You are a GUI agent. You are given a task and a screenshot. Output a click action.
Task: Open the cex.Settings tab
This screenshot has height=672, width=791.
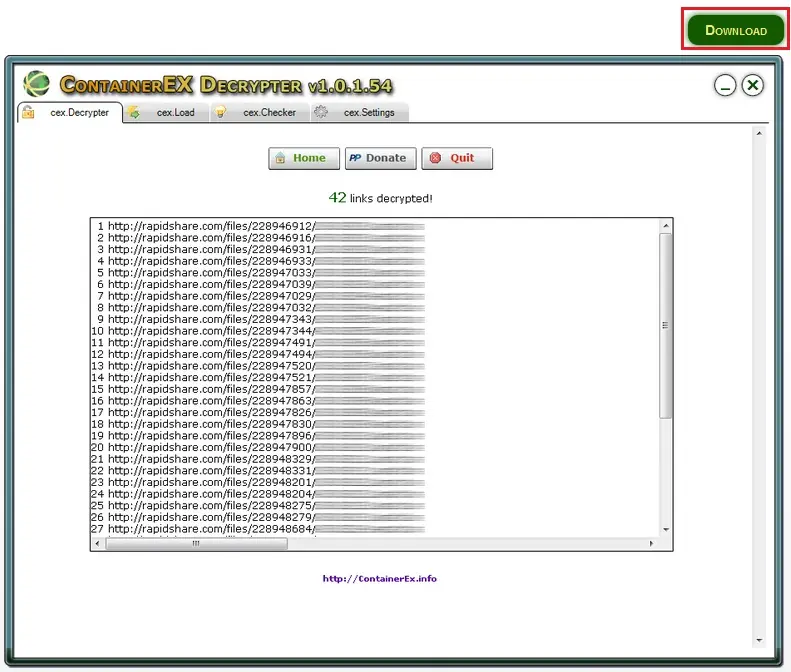(360, 112)
